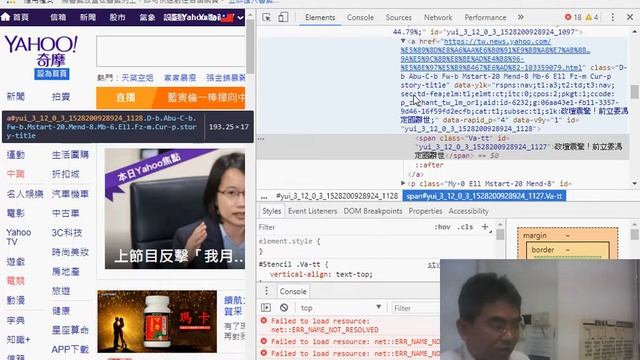
Task: Click the yellow warning count indicator
Action: (592, 17)
